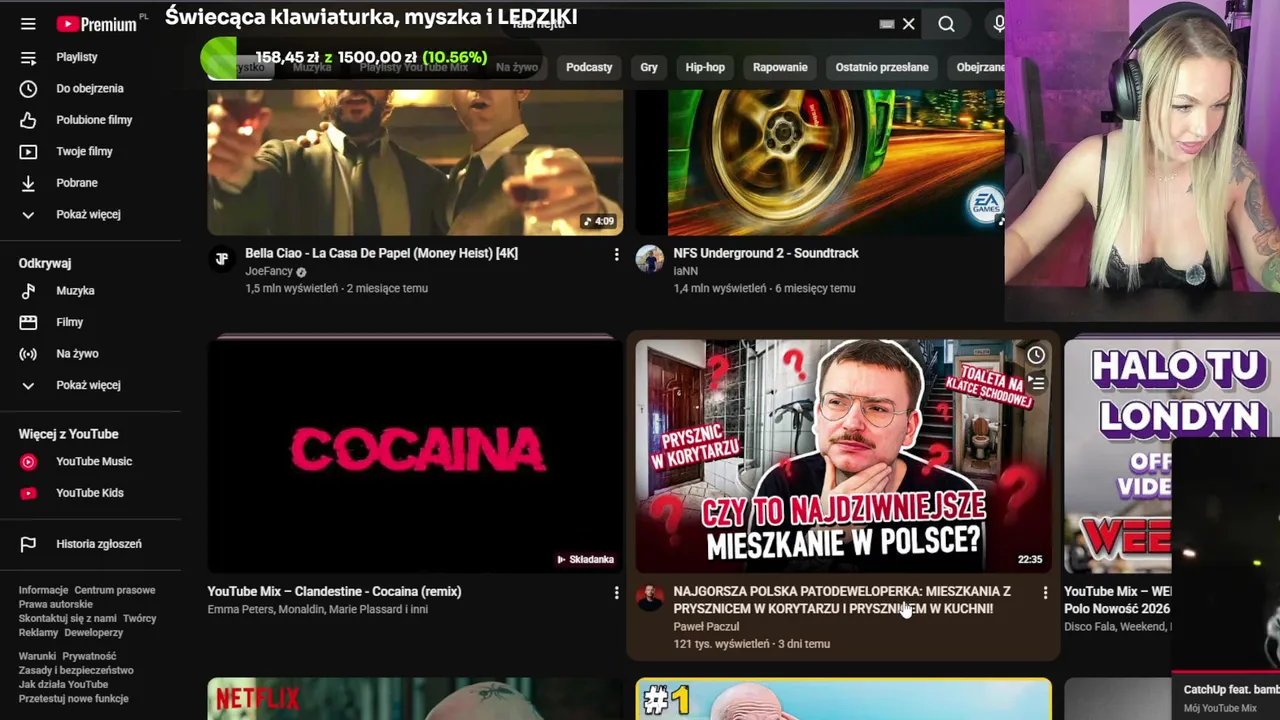Click the NETFLIX video thumbnail at bottom

(415, 699)
